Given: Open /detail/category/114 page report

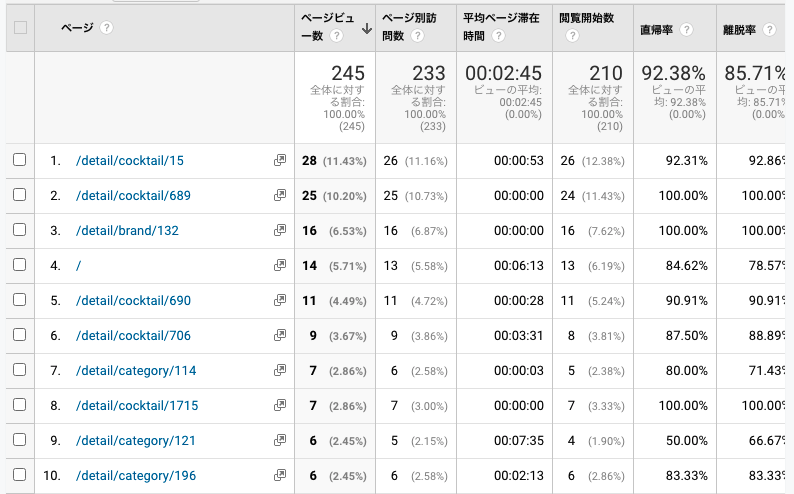Looking at the screenshot, I should click(136, 371).
